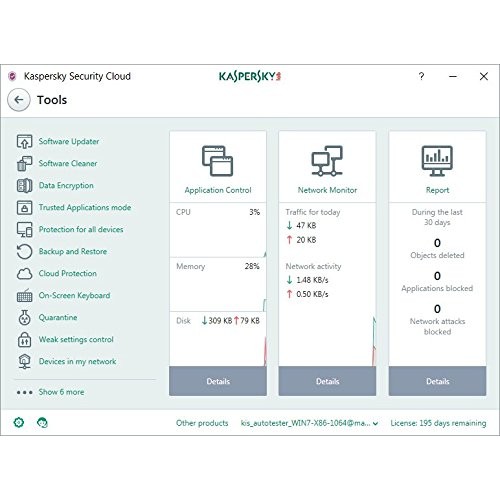Click the Network Monitor icon
This screenshot has height=500, width=500.
(x=327, y=161)
